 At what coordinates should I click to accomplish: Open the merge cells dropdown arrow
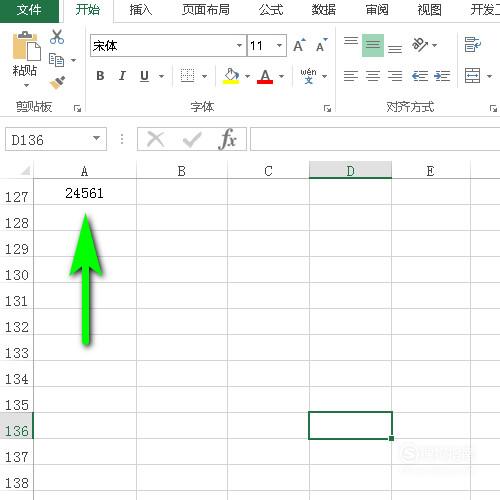(x=489, y=76)
